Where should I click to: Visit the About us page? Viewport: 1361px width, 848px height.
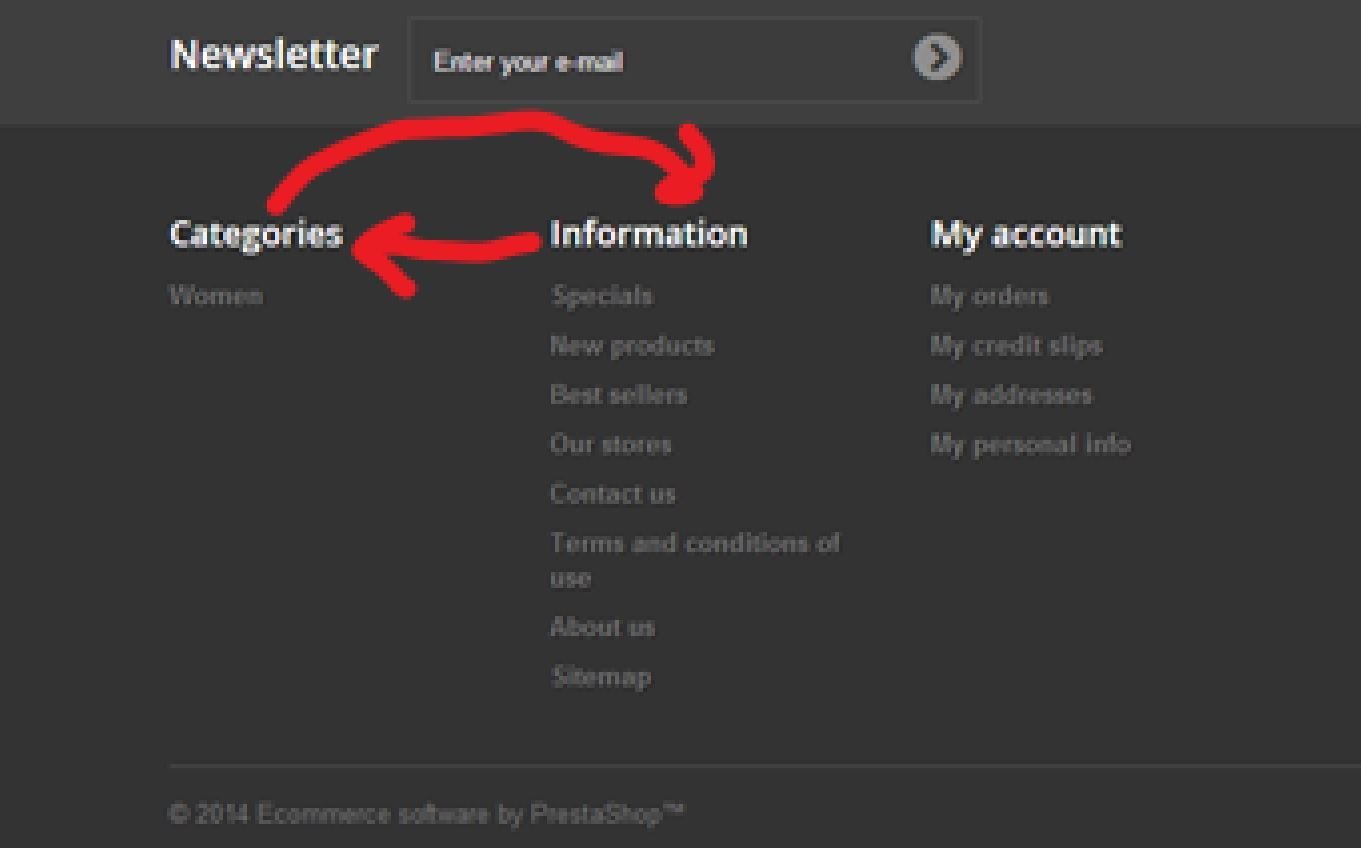click(x=602, y=627)
